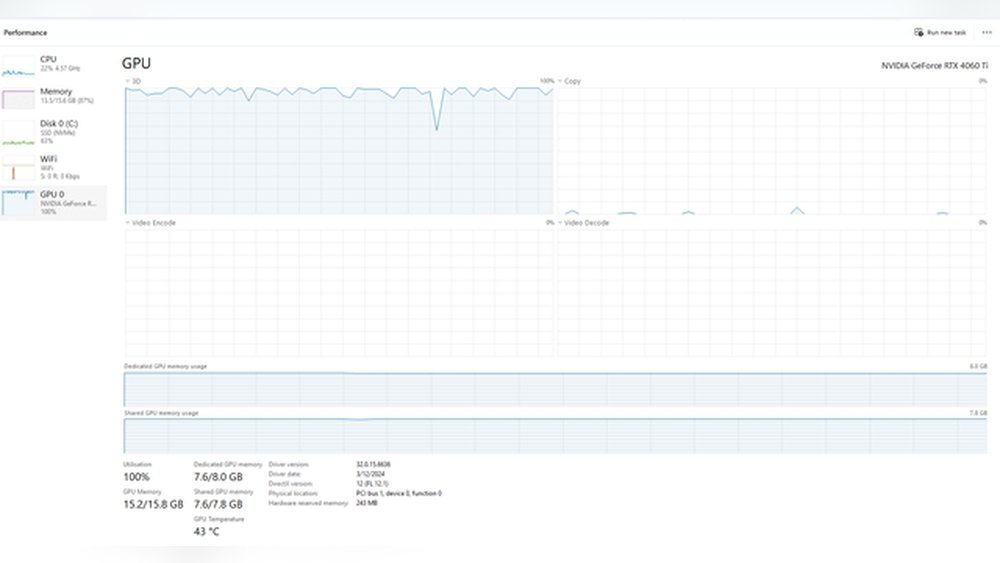
Task: Select the Disk 0 (C:) label in sidebar
Action: (59, 123)
